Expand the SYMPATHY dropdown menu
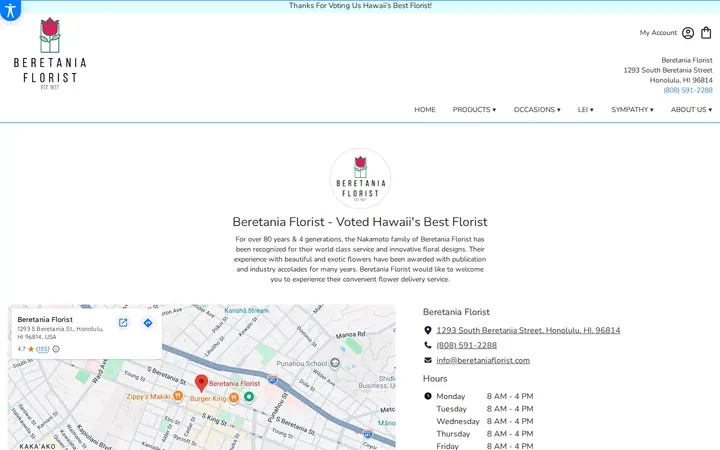 [x=632, y=110]
